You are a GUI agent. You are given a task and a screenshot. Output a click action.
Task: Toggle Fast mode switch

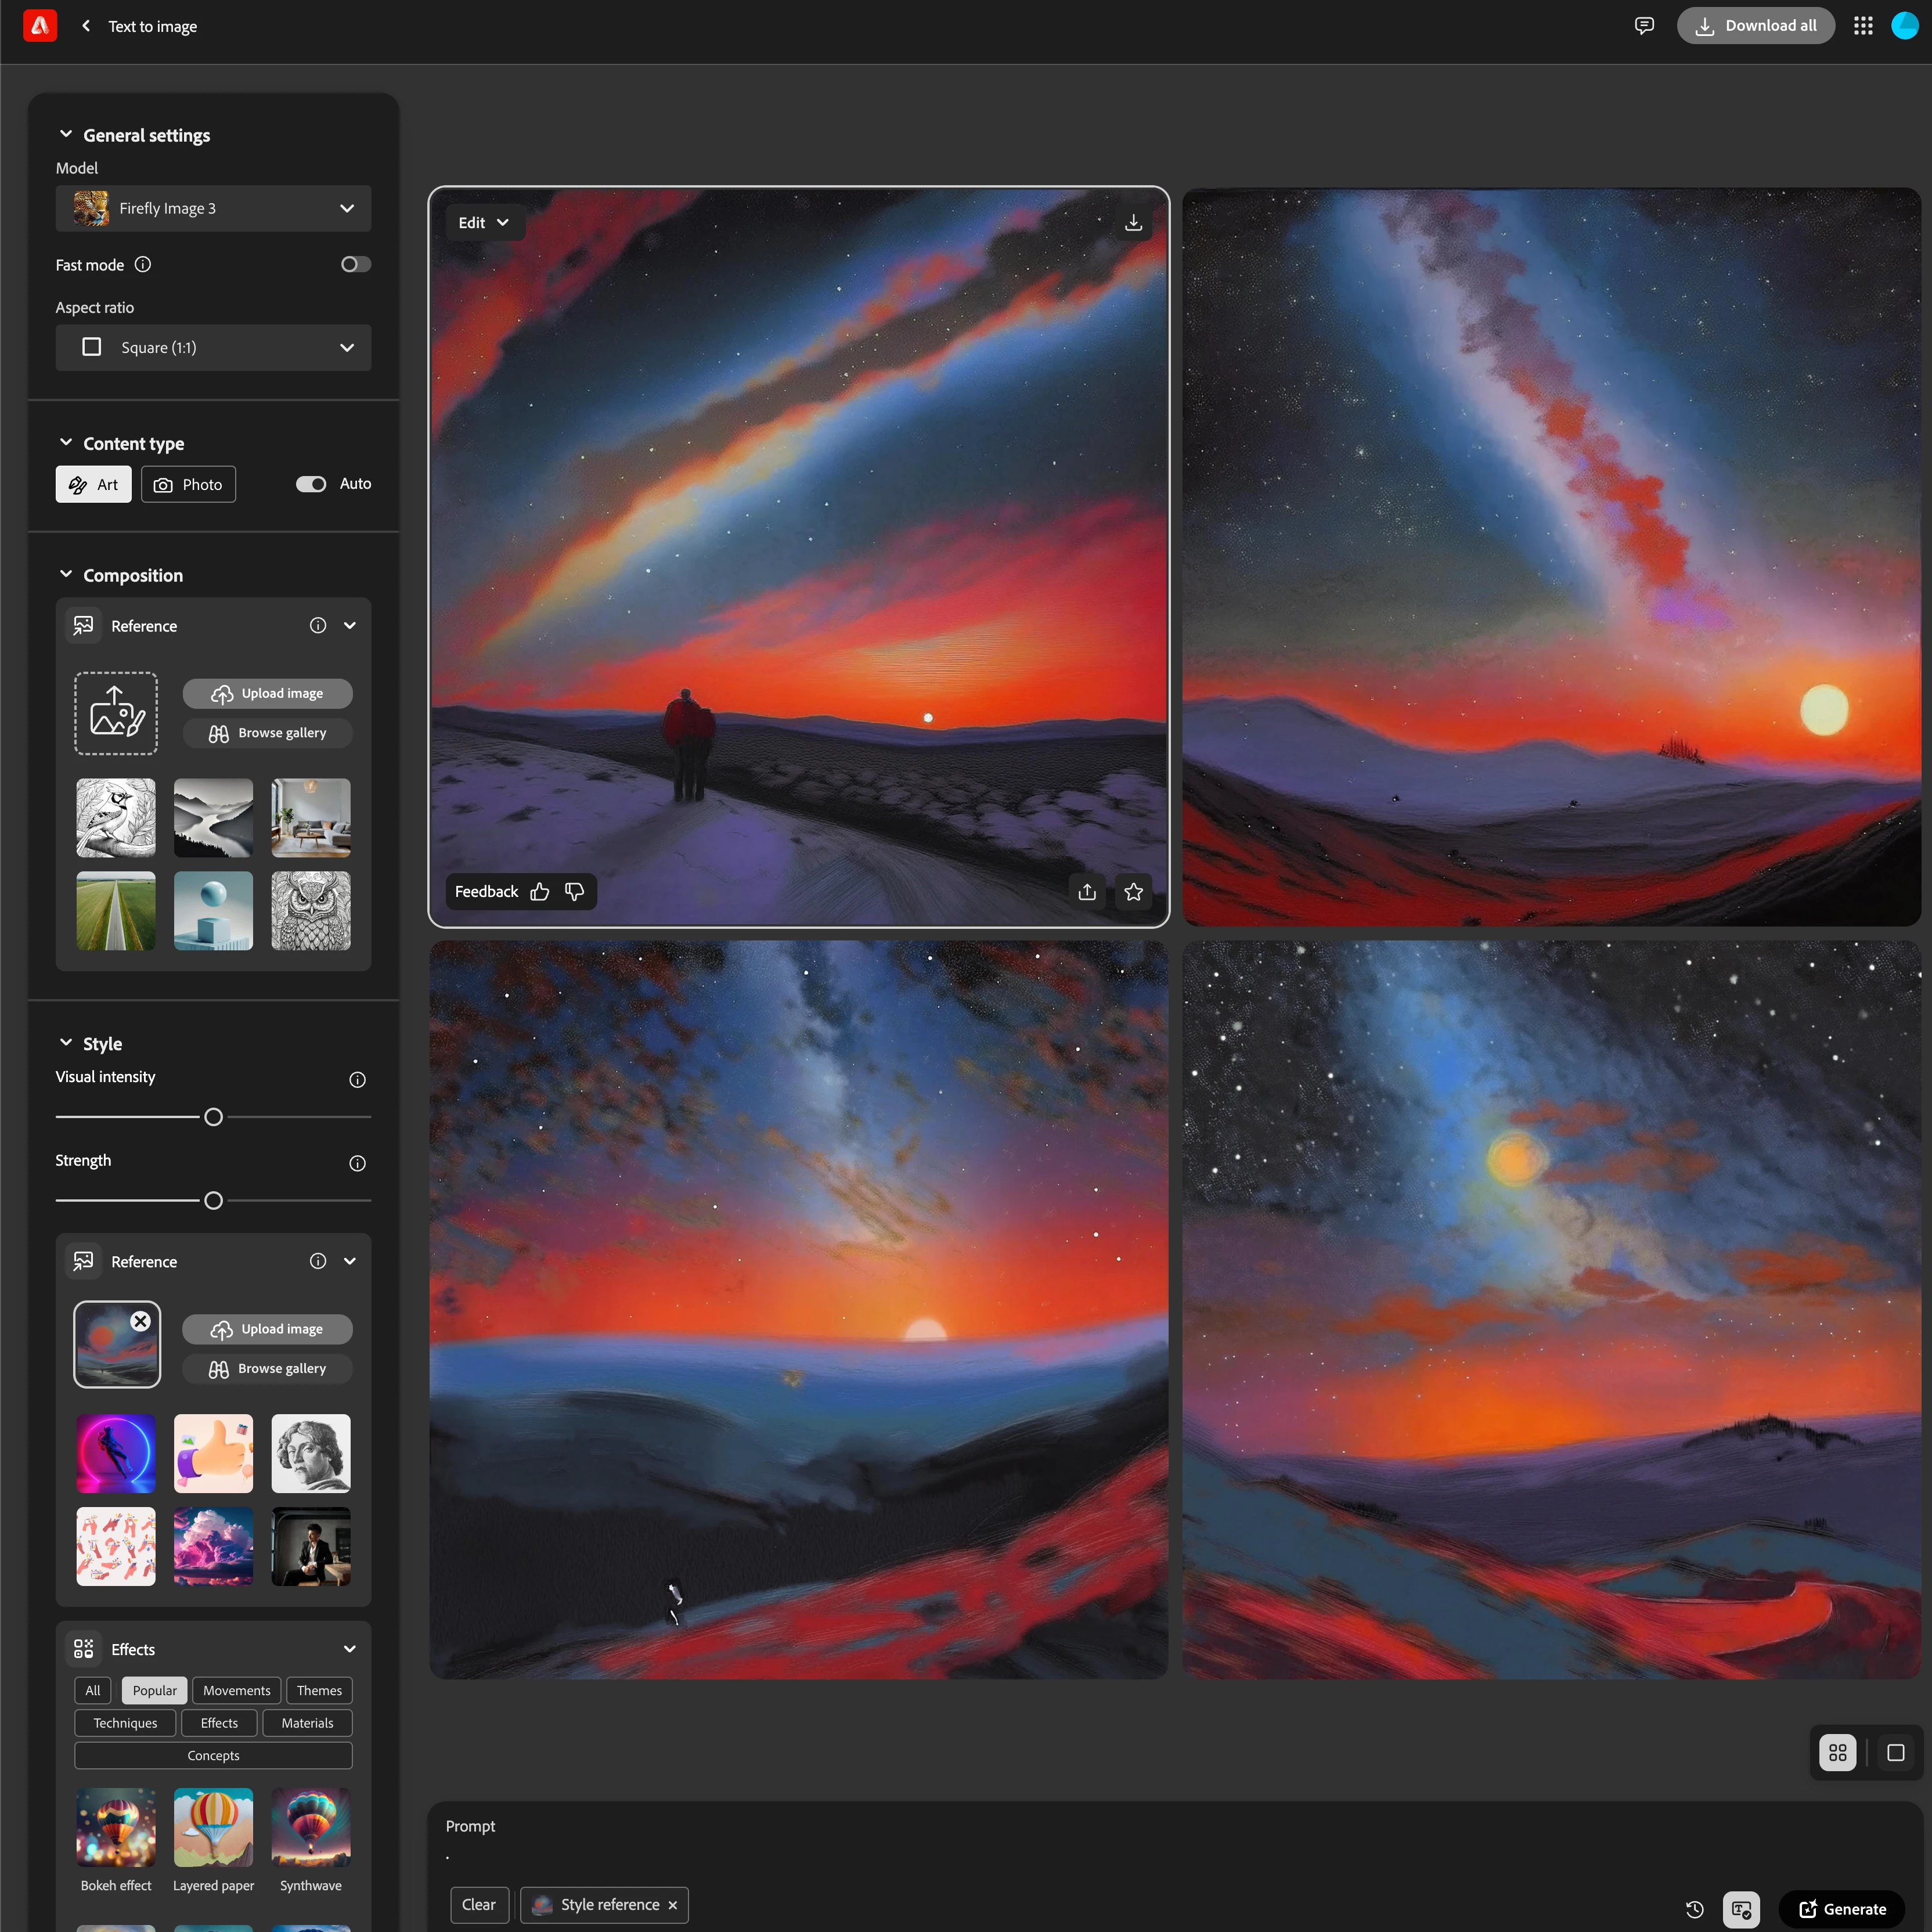(355, 265)
